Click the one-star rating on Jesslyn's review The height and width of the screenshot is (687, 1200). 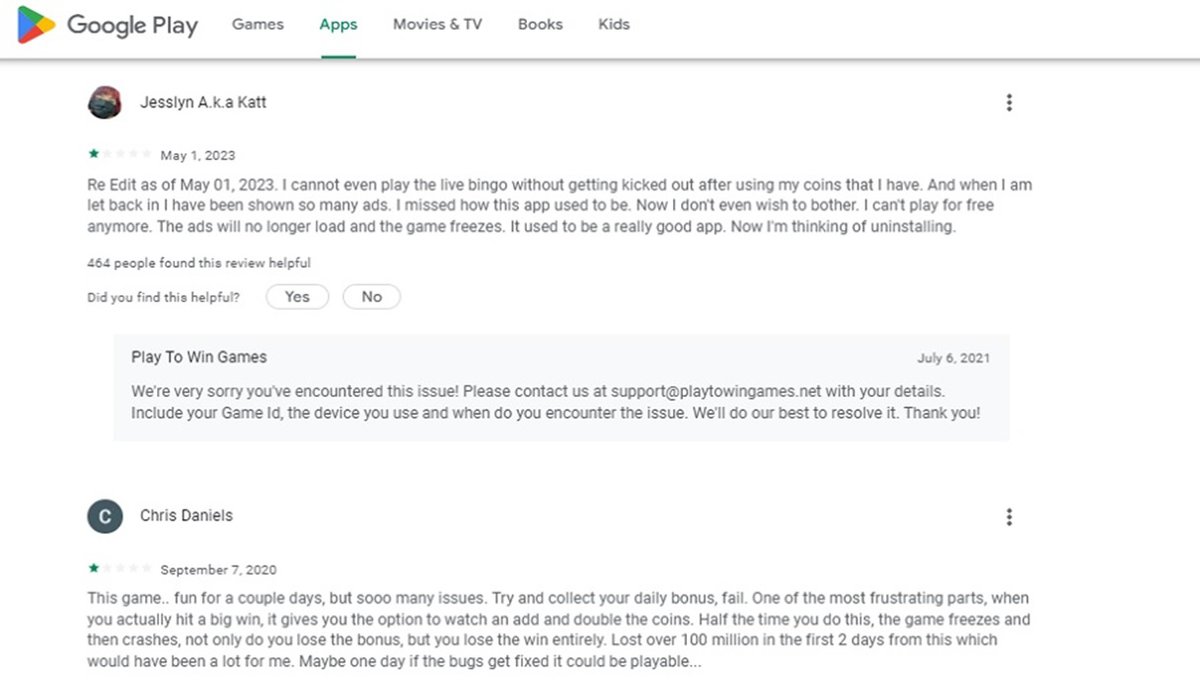coord(94,154)
